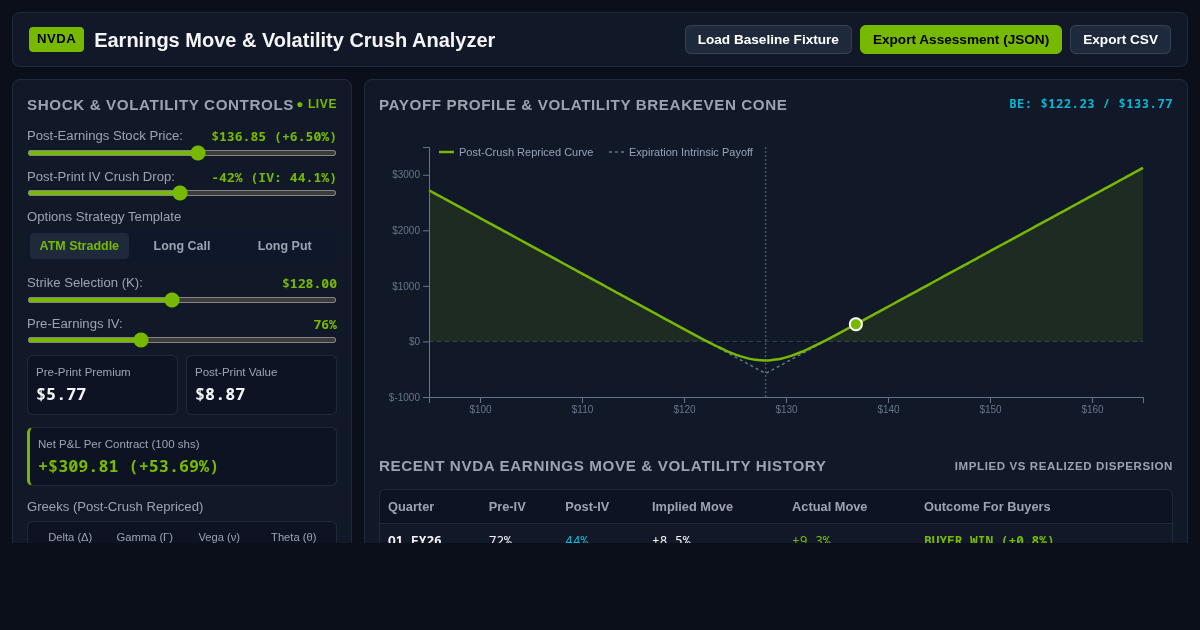Click Load Baseline Fixture button
Viewport: 1200px width, 630px height.
point(768,40)
